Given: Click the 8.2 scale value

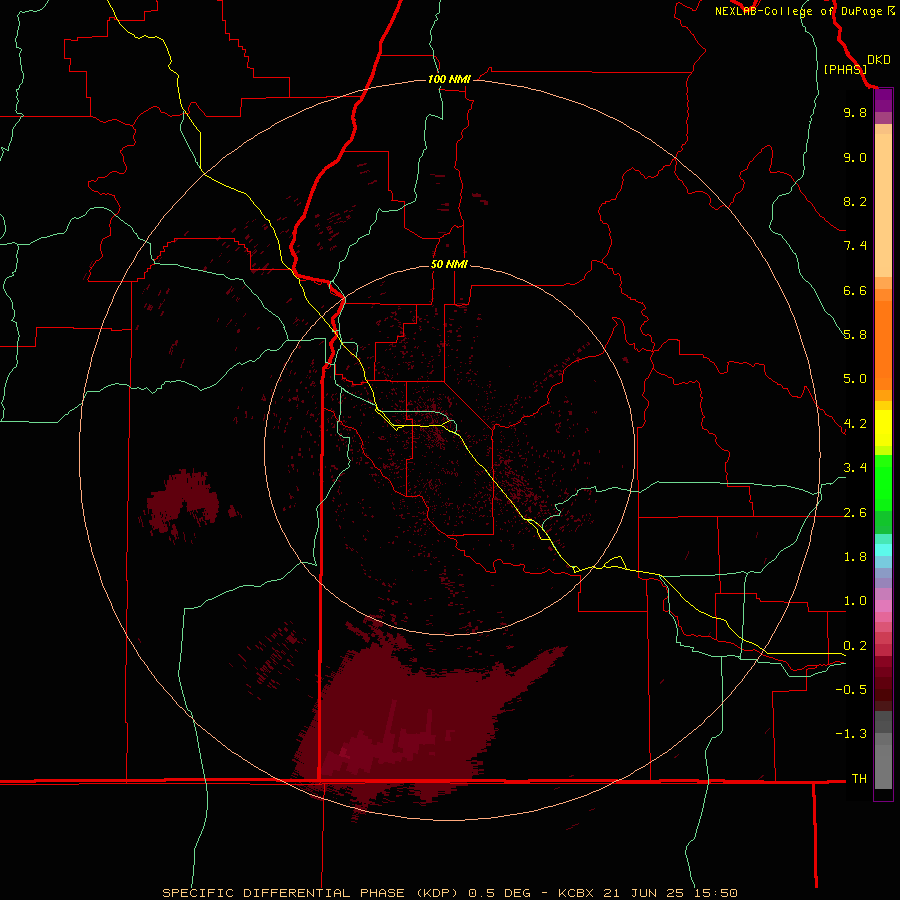Looking at the screenshot, I should pyautogui.click(x=855, y=201).
